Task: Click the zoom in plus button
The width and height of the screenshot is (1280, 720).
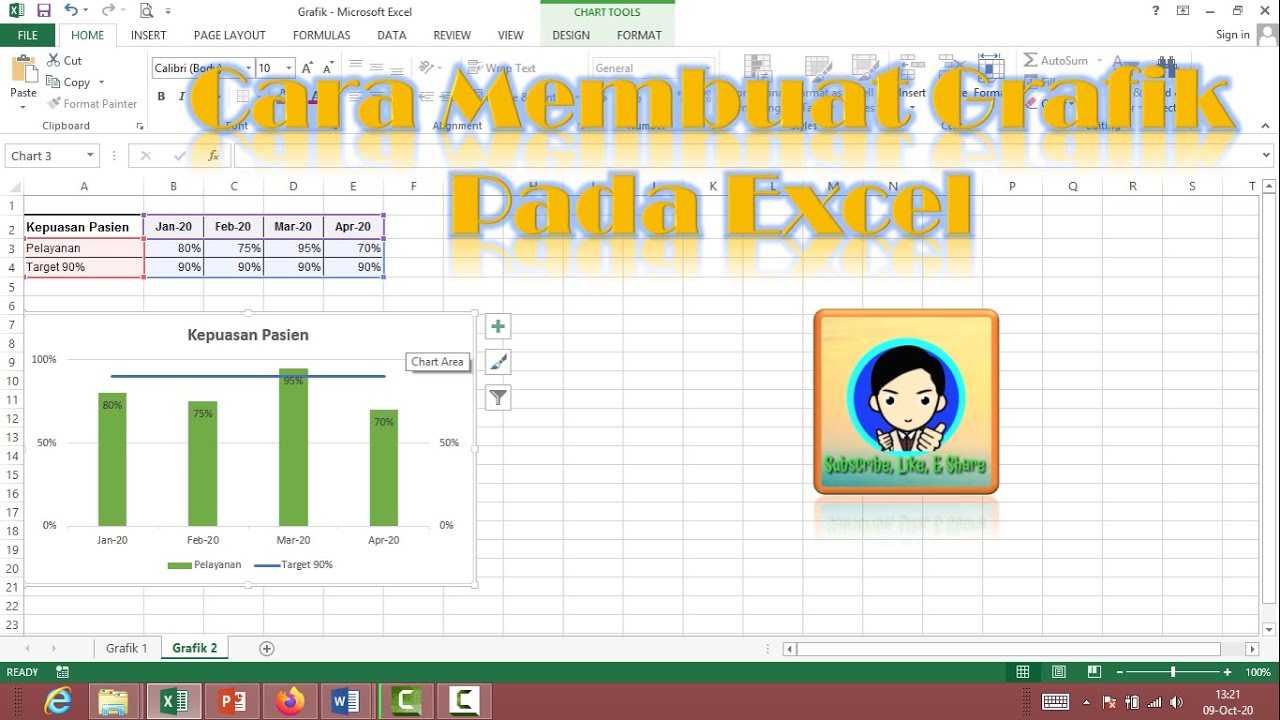Action: (x=1226, y=672)
